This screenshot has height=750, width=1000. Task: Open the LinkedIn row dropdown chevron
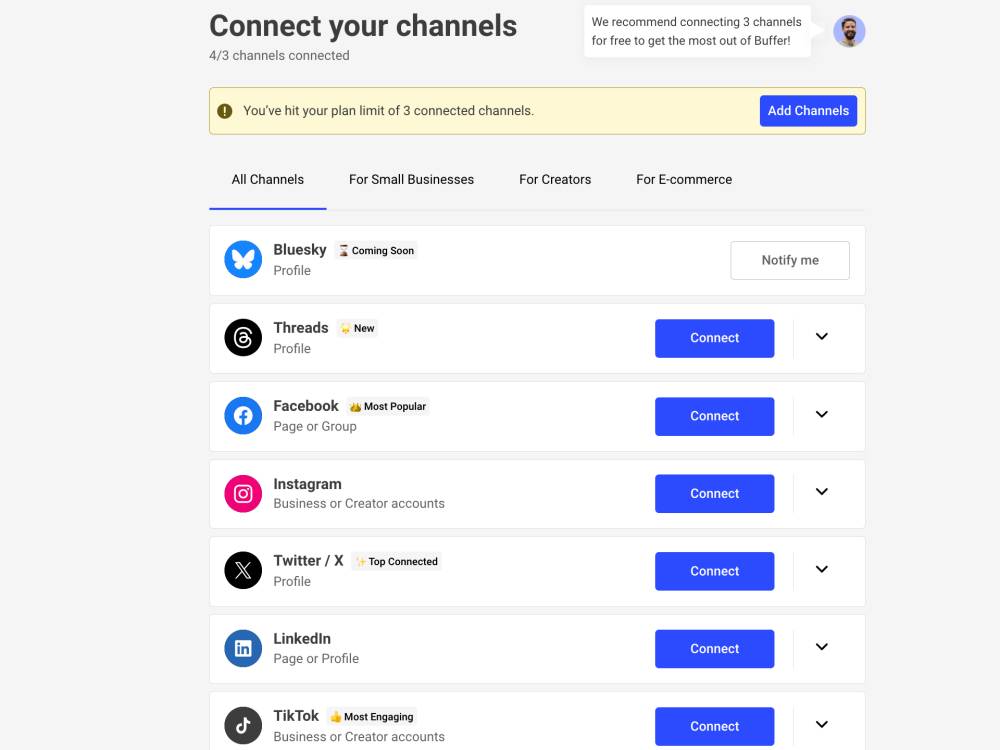coord(821,647)
